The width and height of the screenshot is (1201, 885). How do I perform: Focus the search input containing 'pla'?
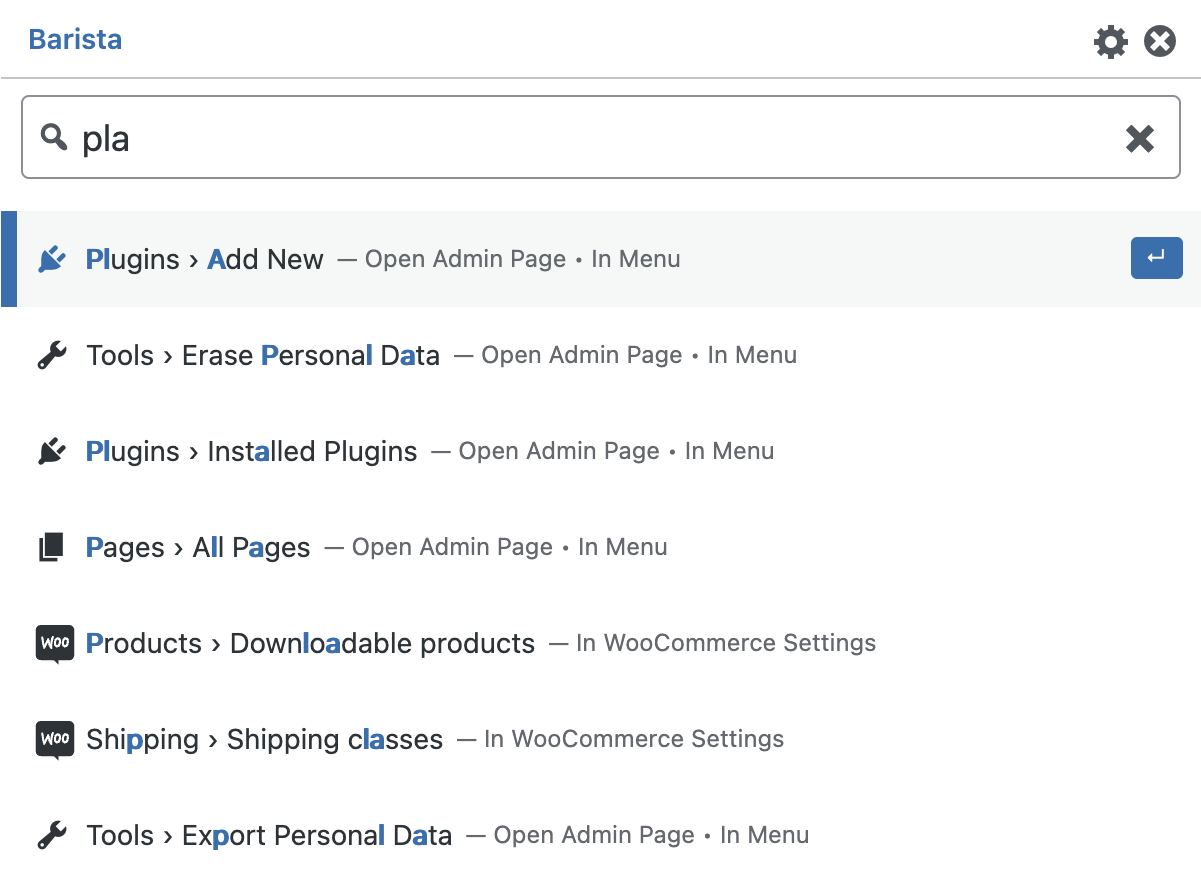[600, 138]
